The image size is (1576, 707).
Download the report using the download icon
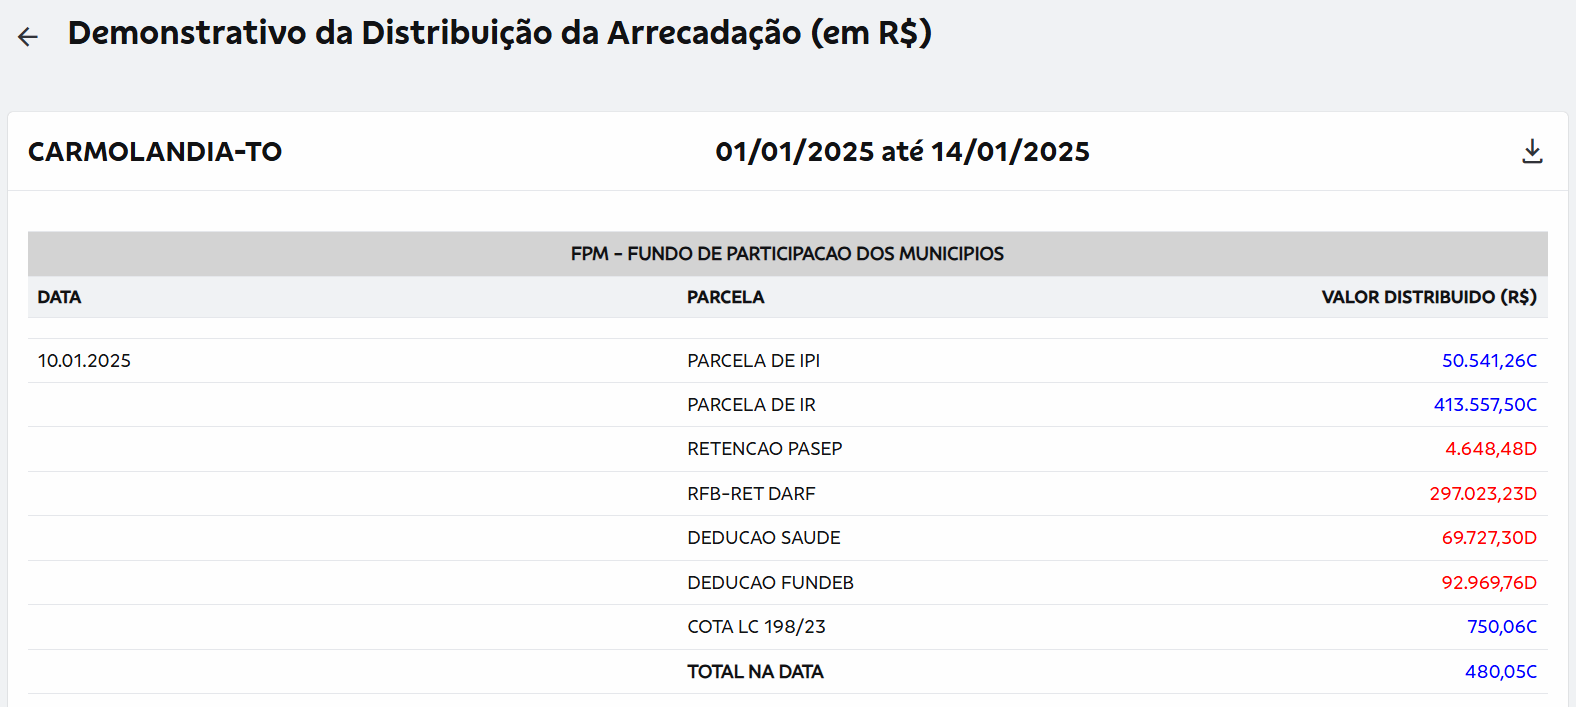point(1532,152)
